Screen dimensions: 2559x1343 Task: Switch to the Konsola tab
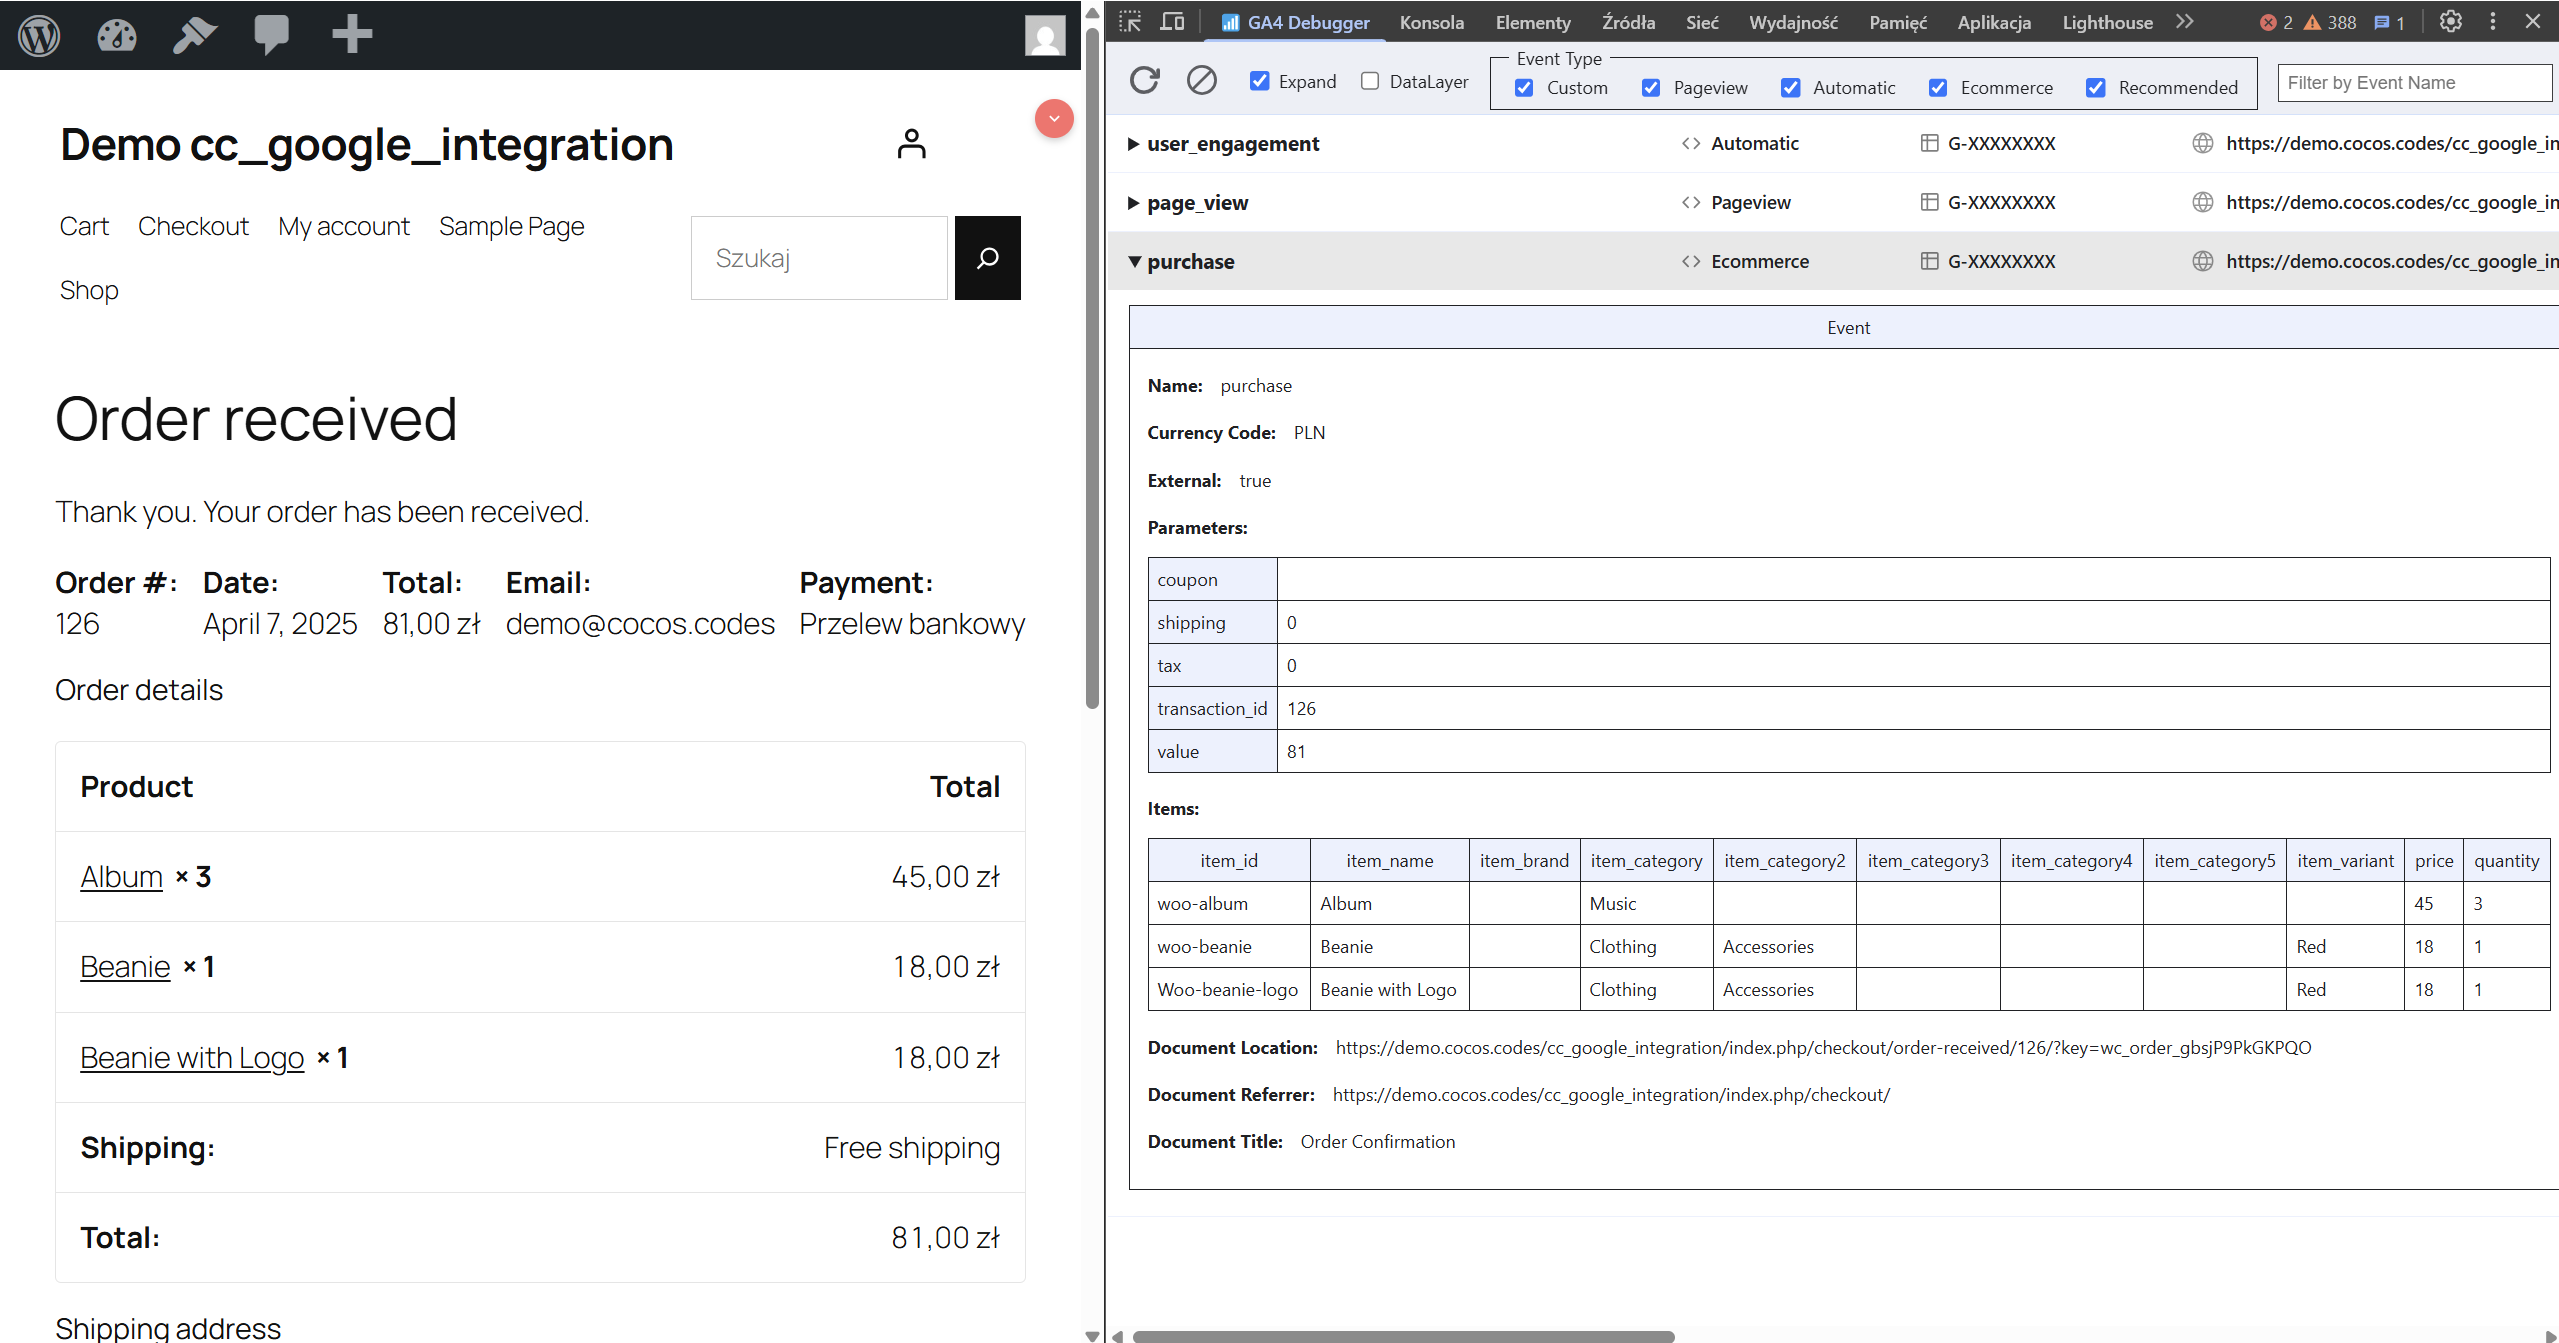click(x=1431, y=22)
